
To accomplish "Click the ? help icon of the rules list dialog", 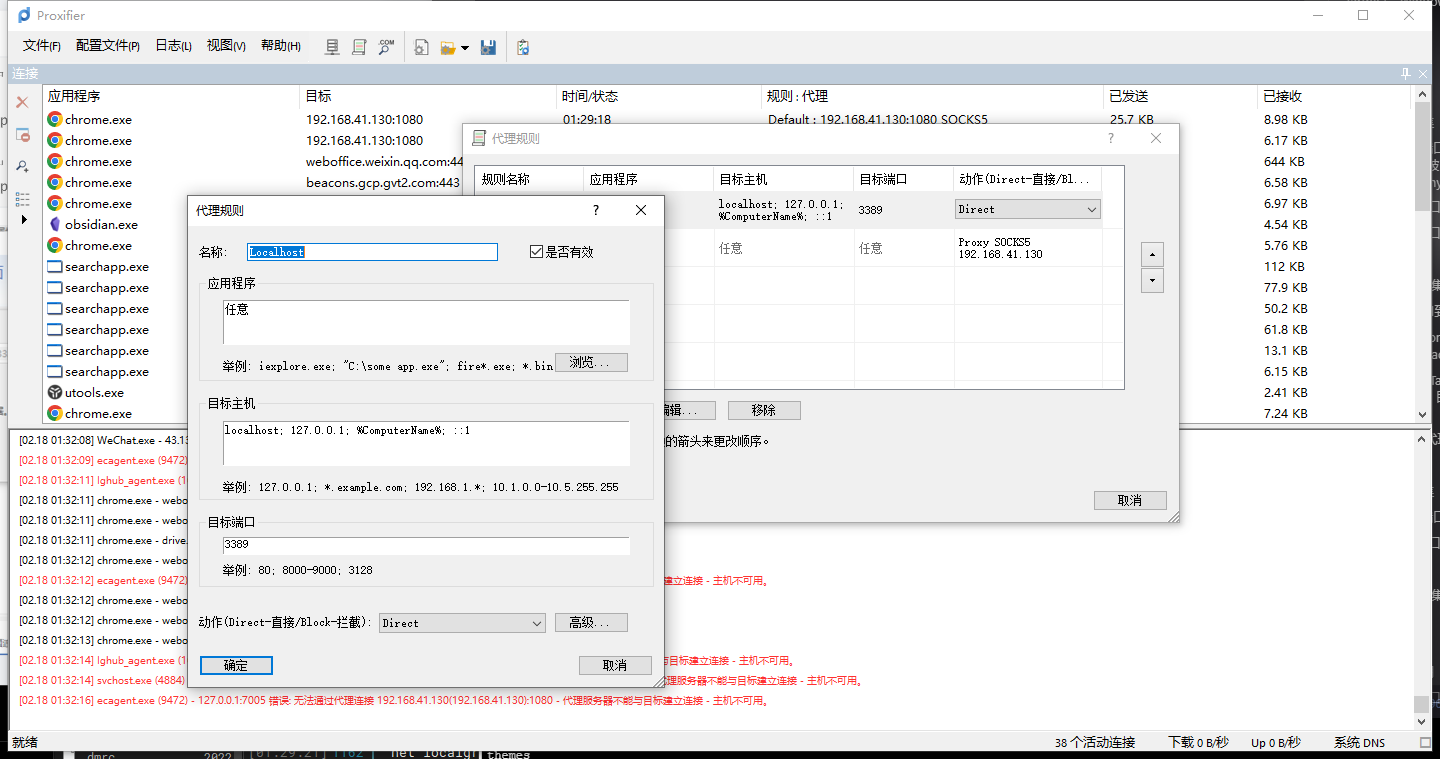I will [x=1111, y=138].
